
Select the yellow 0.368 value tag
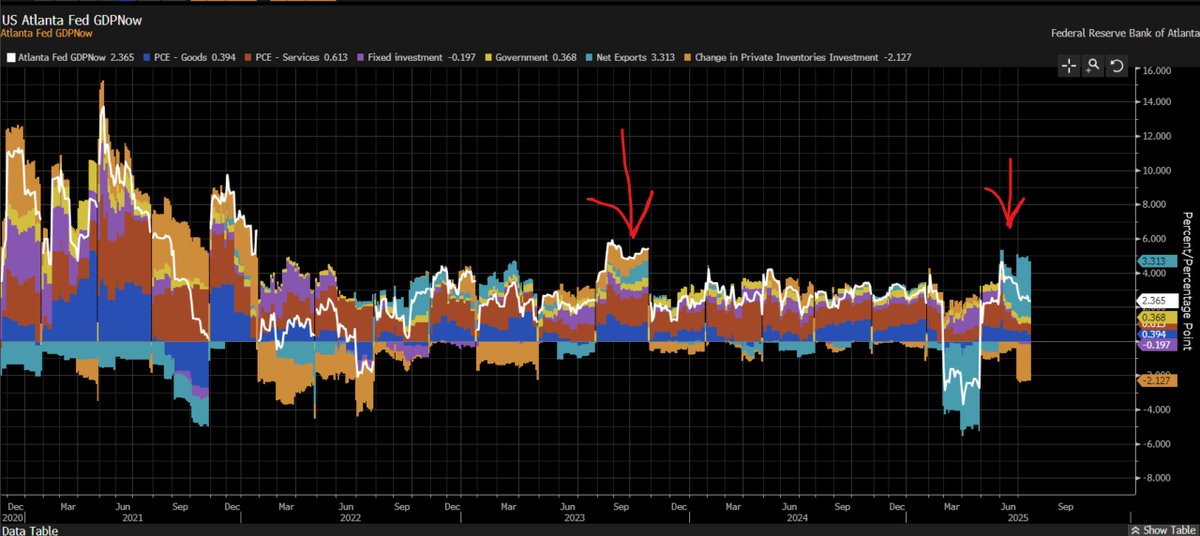click(x=1155, y=317)
